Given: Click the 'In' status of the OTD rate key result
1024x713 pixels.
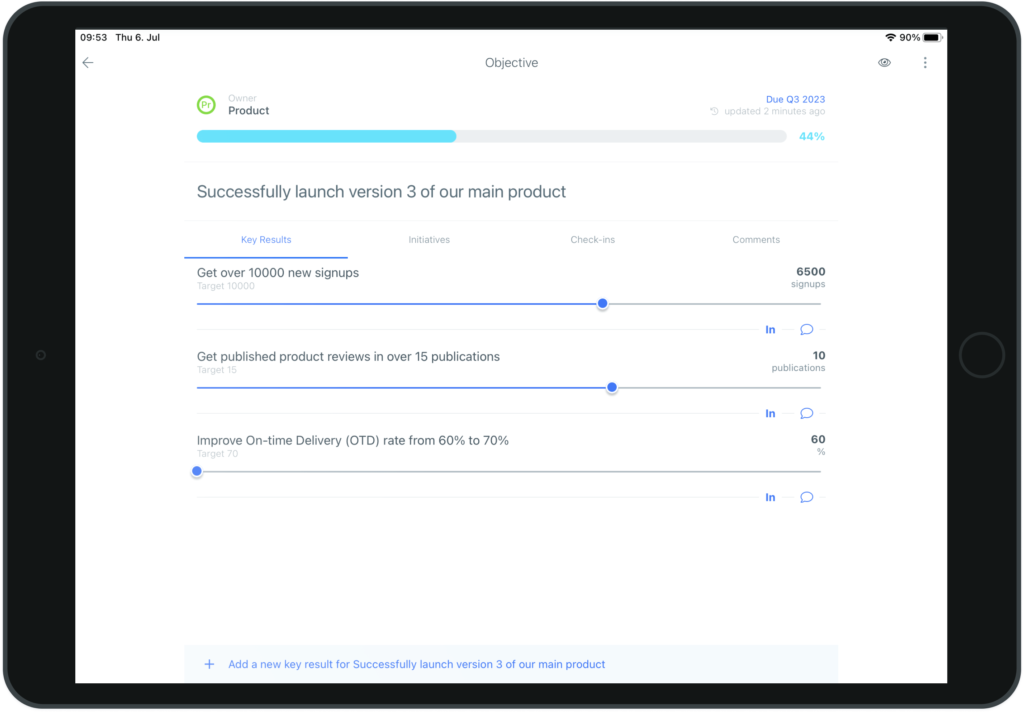Looking at the screenshot, I should [771, 498].
